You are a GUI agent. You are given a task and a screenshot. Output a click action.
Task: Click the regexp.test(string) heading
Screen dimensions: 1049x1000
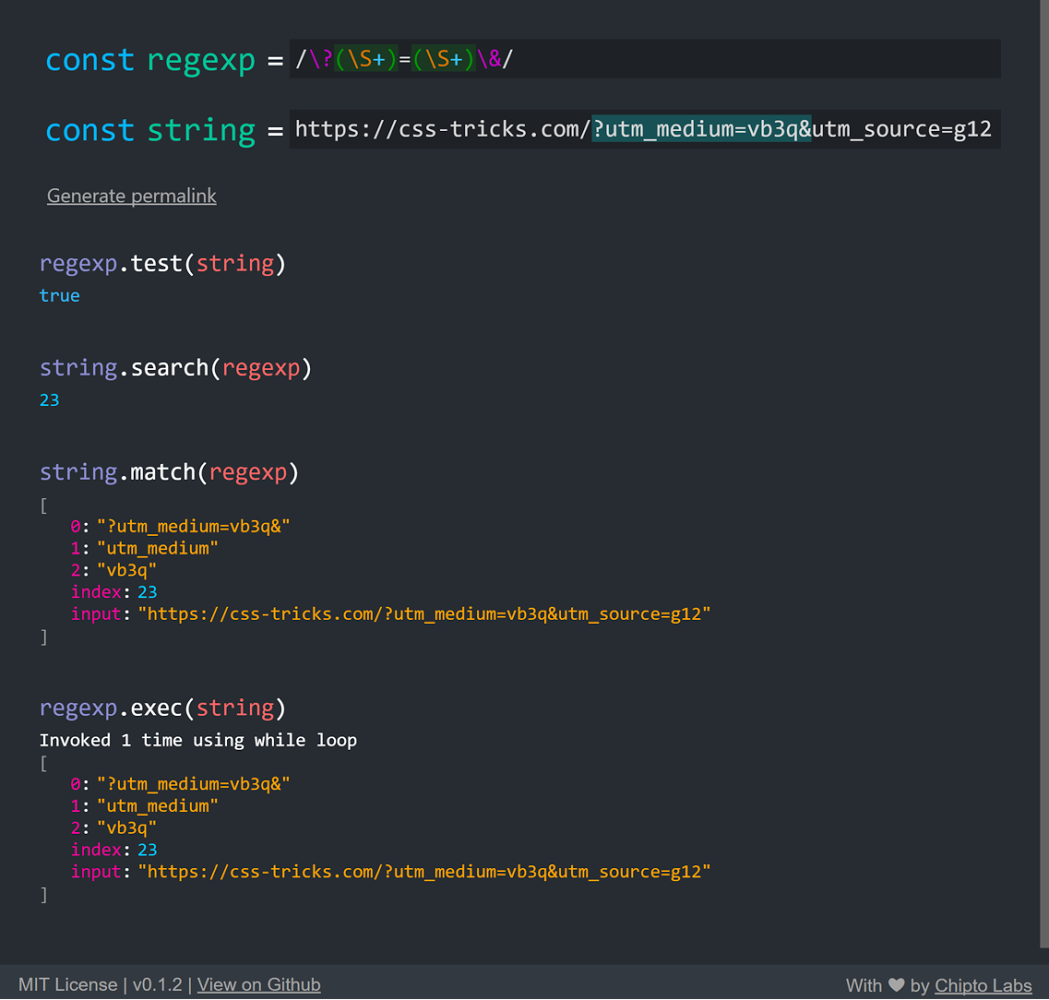pyautogui.click(x=163, y=264)
